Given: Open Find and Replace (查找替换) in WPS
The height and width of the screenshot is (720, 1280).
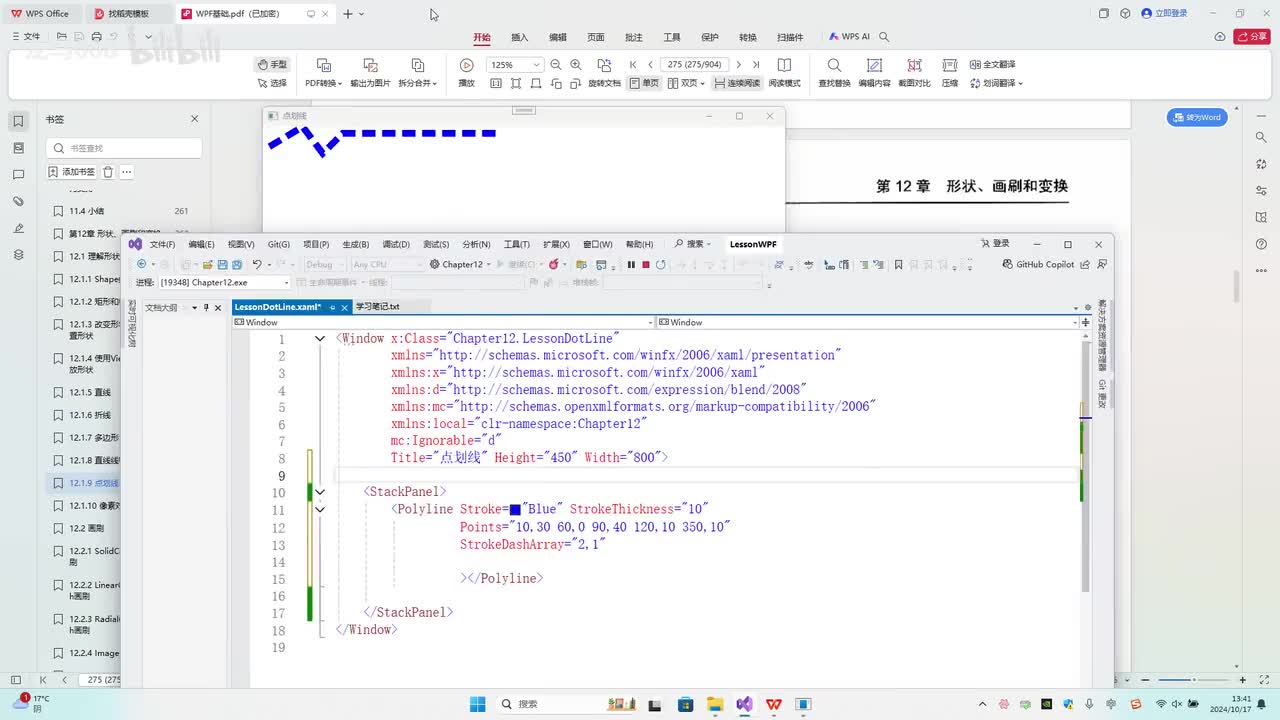Looking at the screenshot, I should (834, 73).
